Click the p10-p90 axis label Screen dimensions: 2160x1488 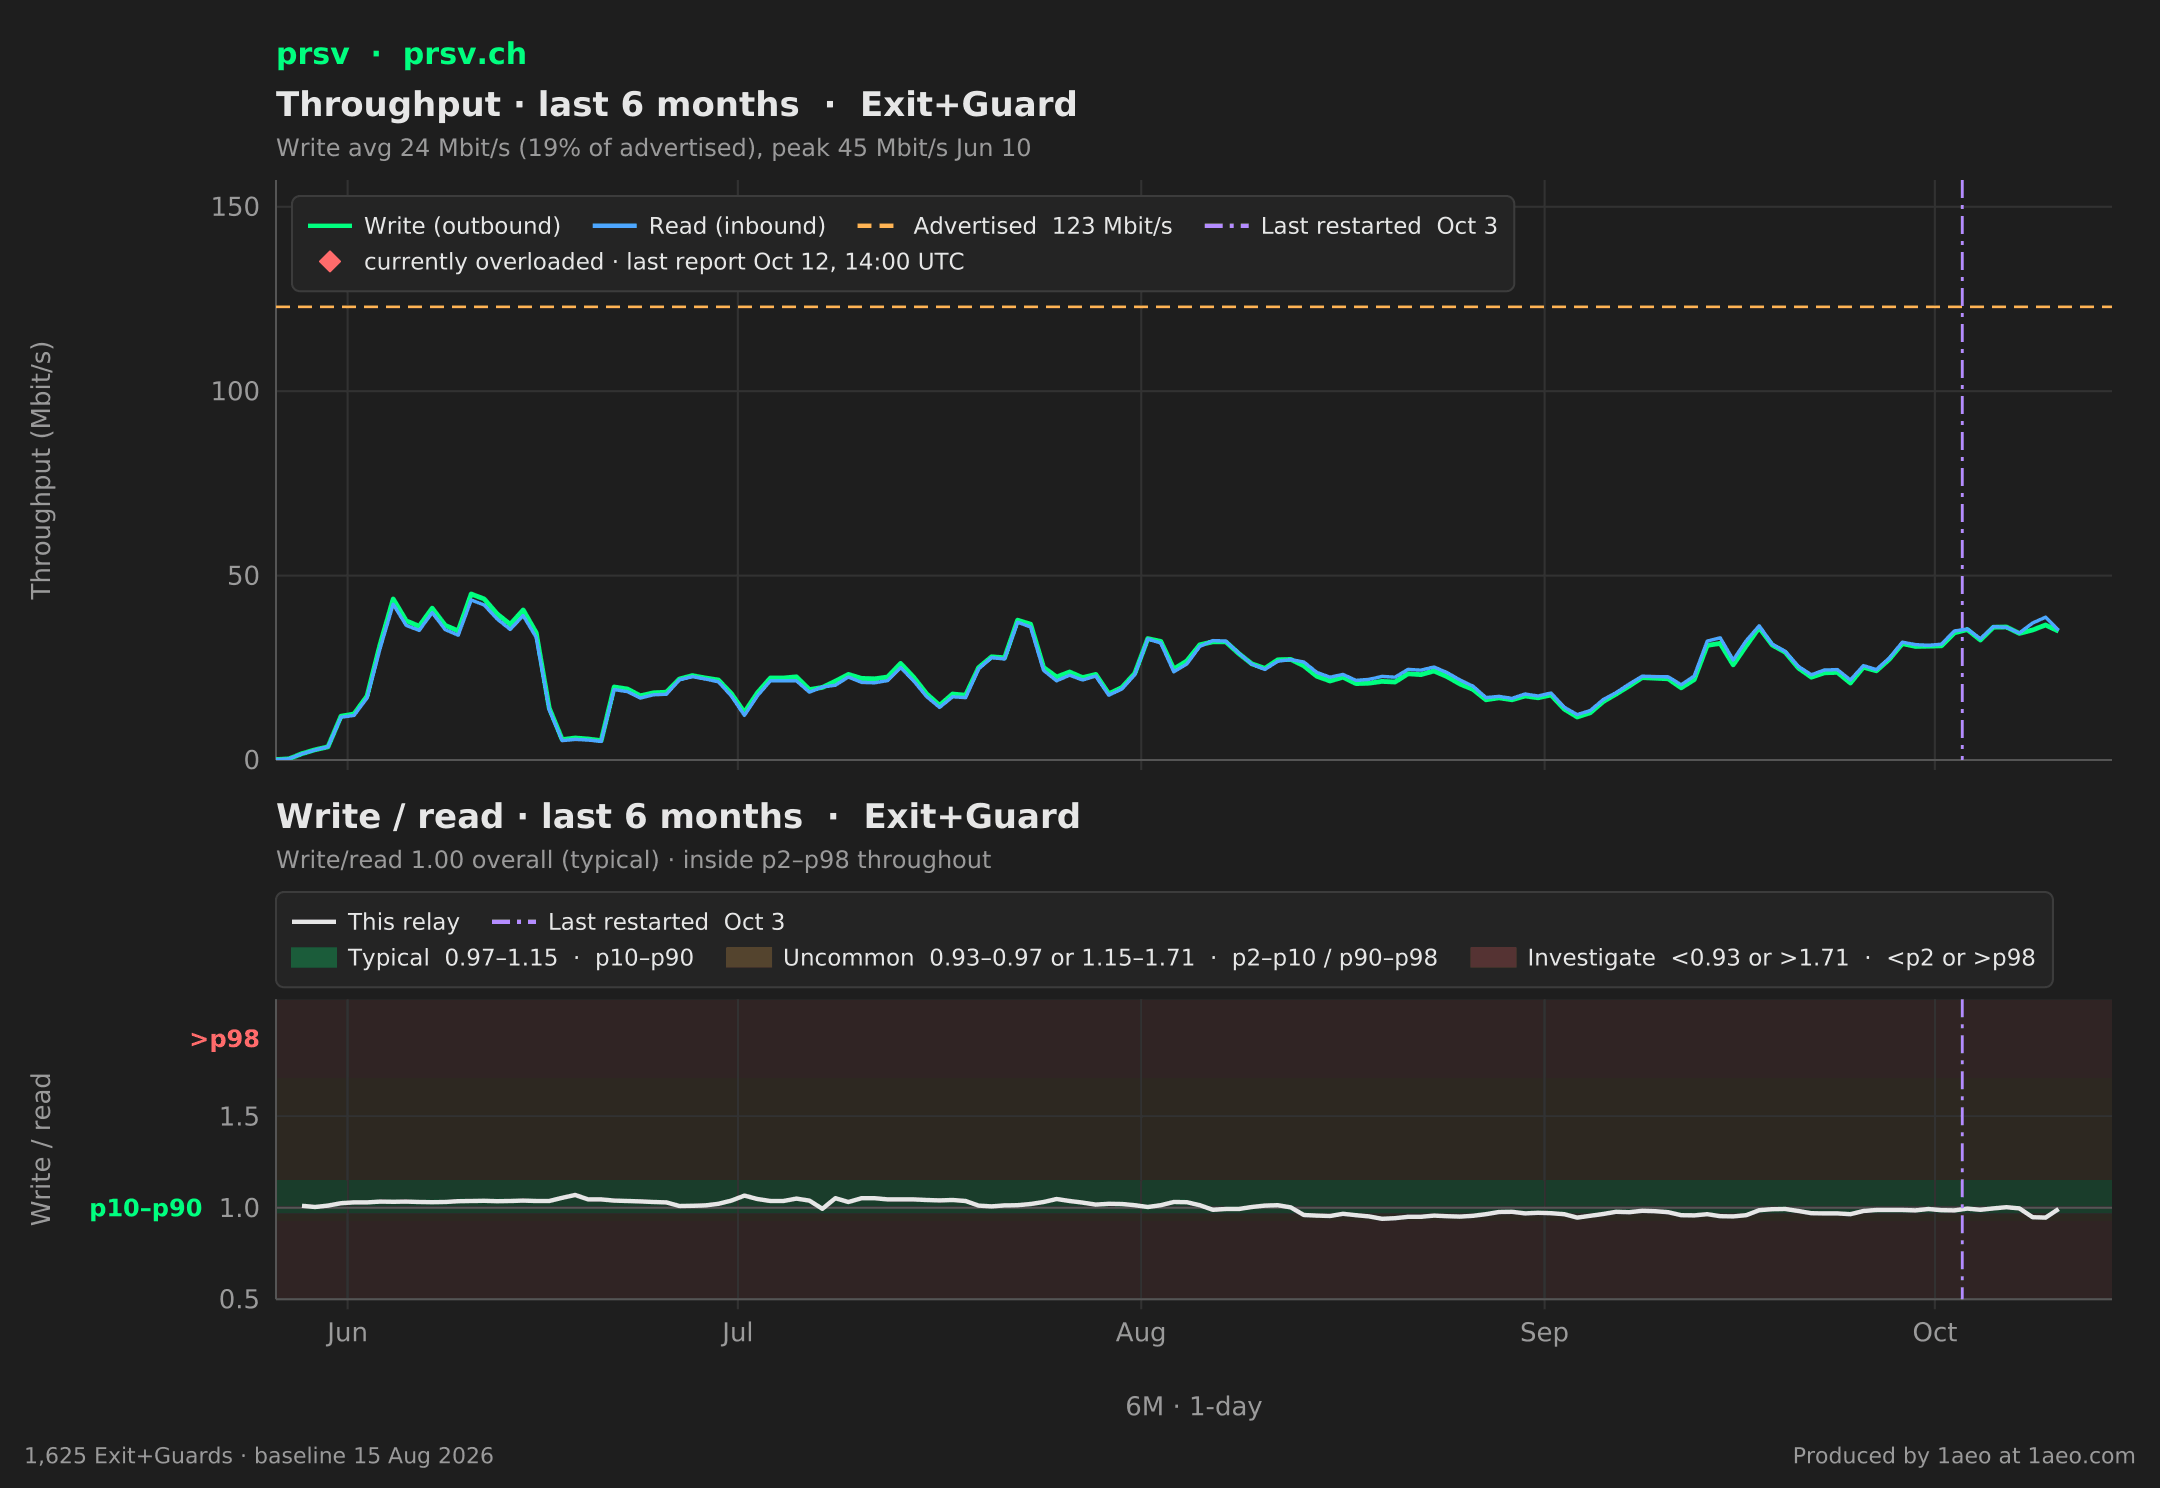click(x=146, y=1208)
